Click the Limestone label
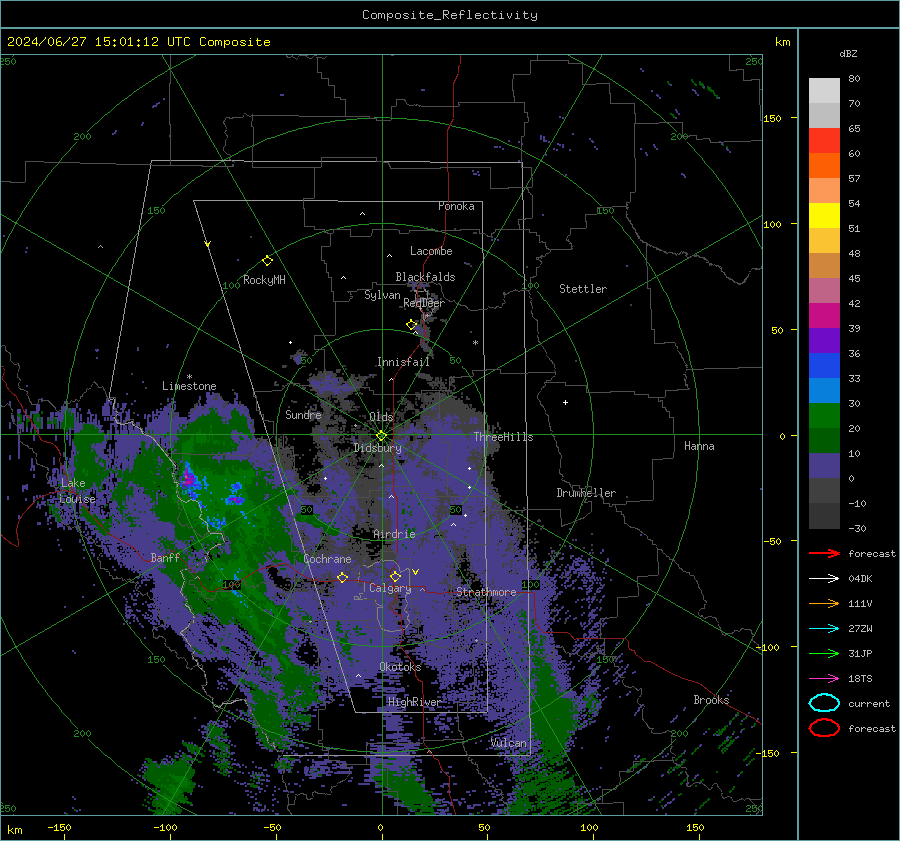Screen dimensions: 900x841 [x=189, y=386]
